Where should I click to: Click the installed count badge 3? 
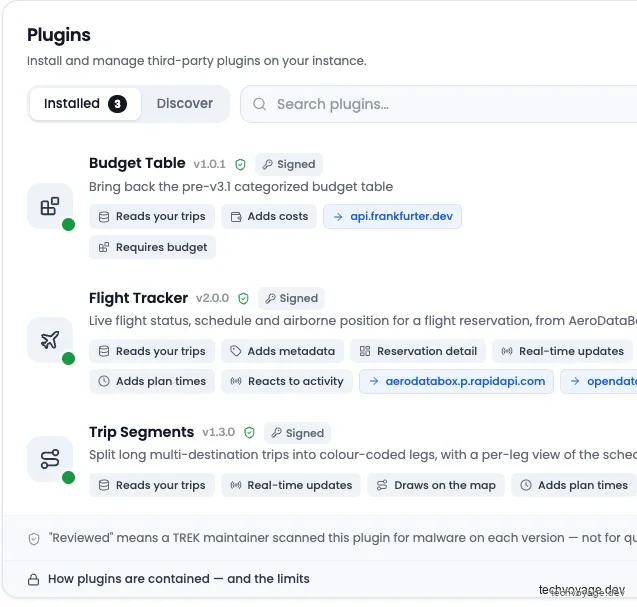[117, 104]
